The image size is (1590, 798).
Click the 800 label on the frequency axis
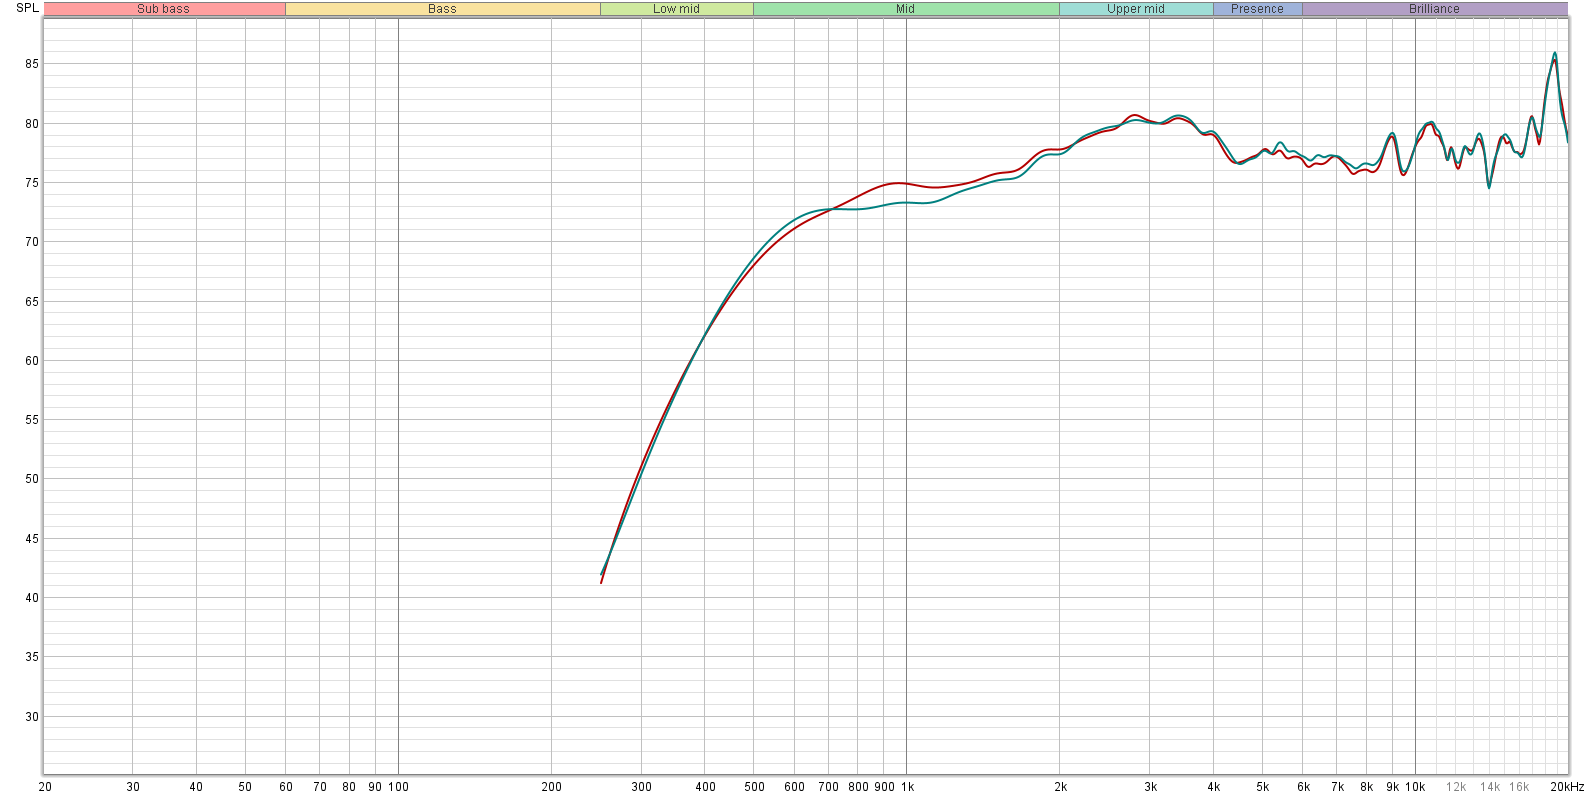coord(858,787)
